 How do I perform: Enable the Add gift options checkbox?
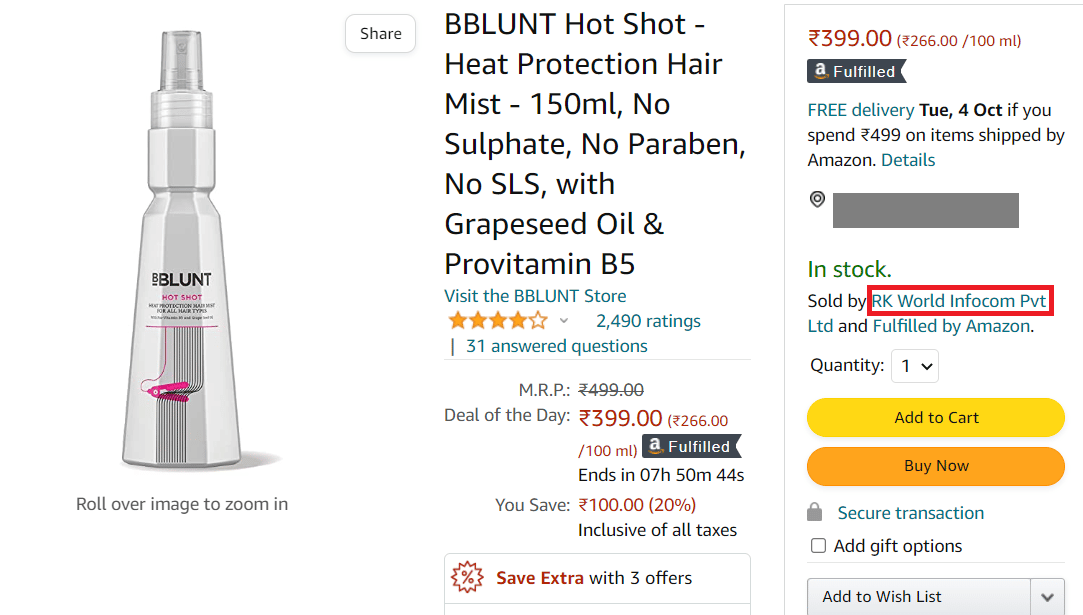click(x=818, y=546)
